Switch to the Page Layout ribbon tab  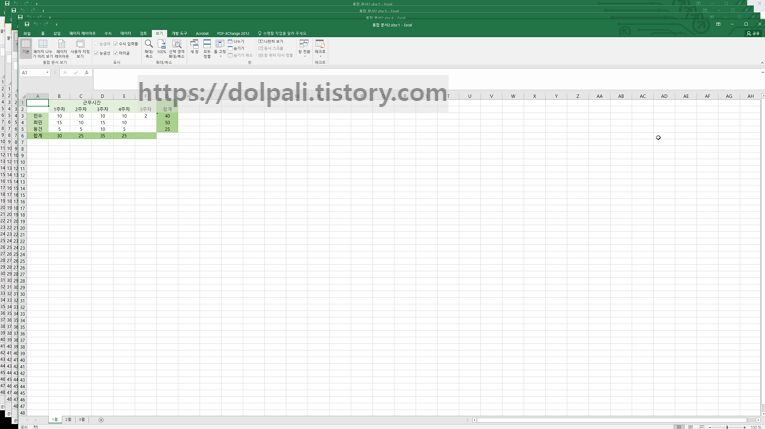[82, 33]
